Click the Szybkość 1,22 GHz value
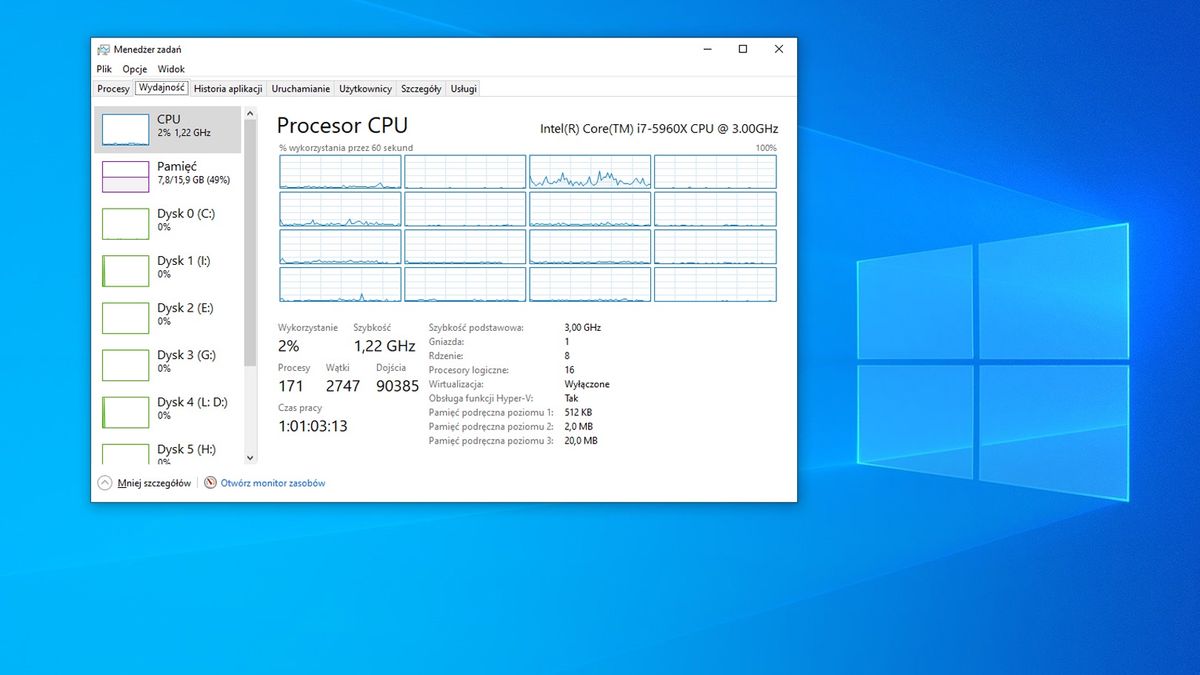Viewport: 1200px width, 675px height. (384, 346)
